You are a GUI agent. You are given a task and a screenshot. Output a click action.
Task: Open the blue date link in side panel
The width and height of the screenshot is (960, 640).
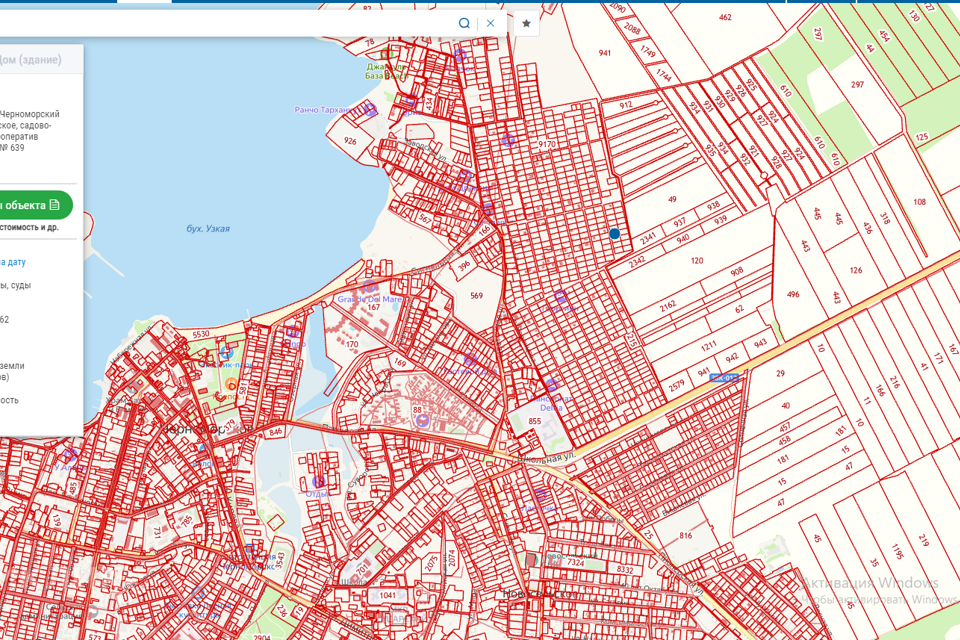click(13, 262)
